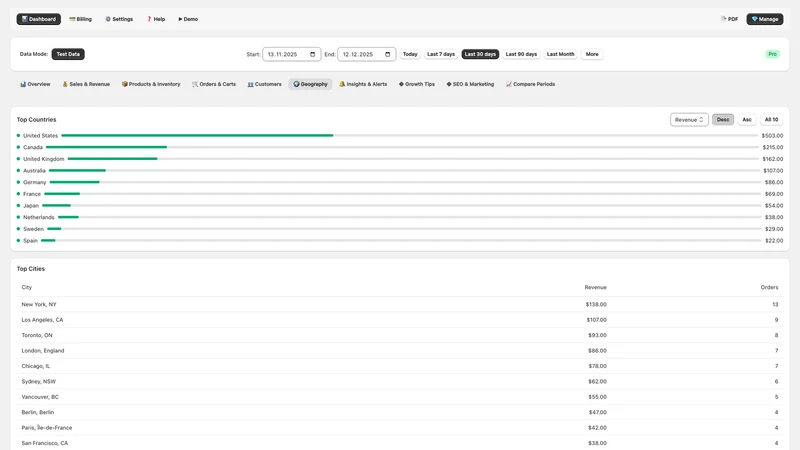Select the Today date range
Screen dimensions: 800x450
pyautogui.click(x=410, y=54)
